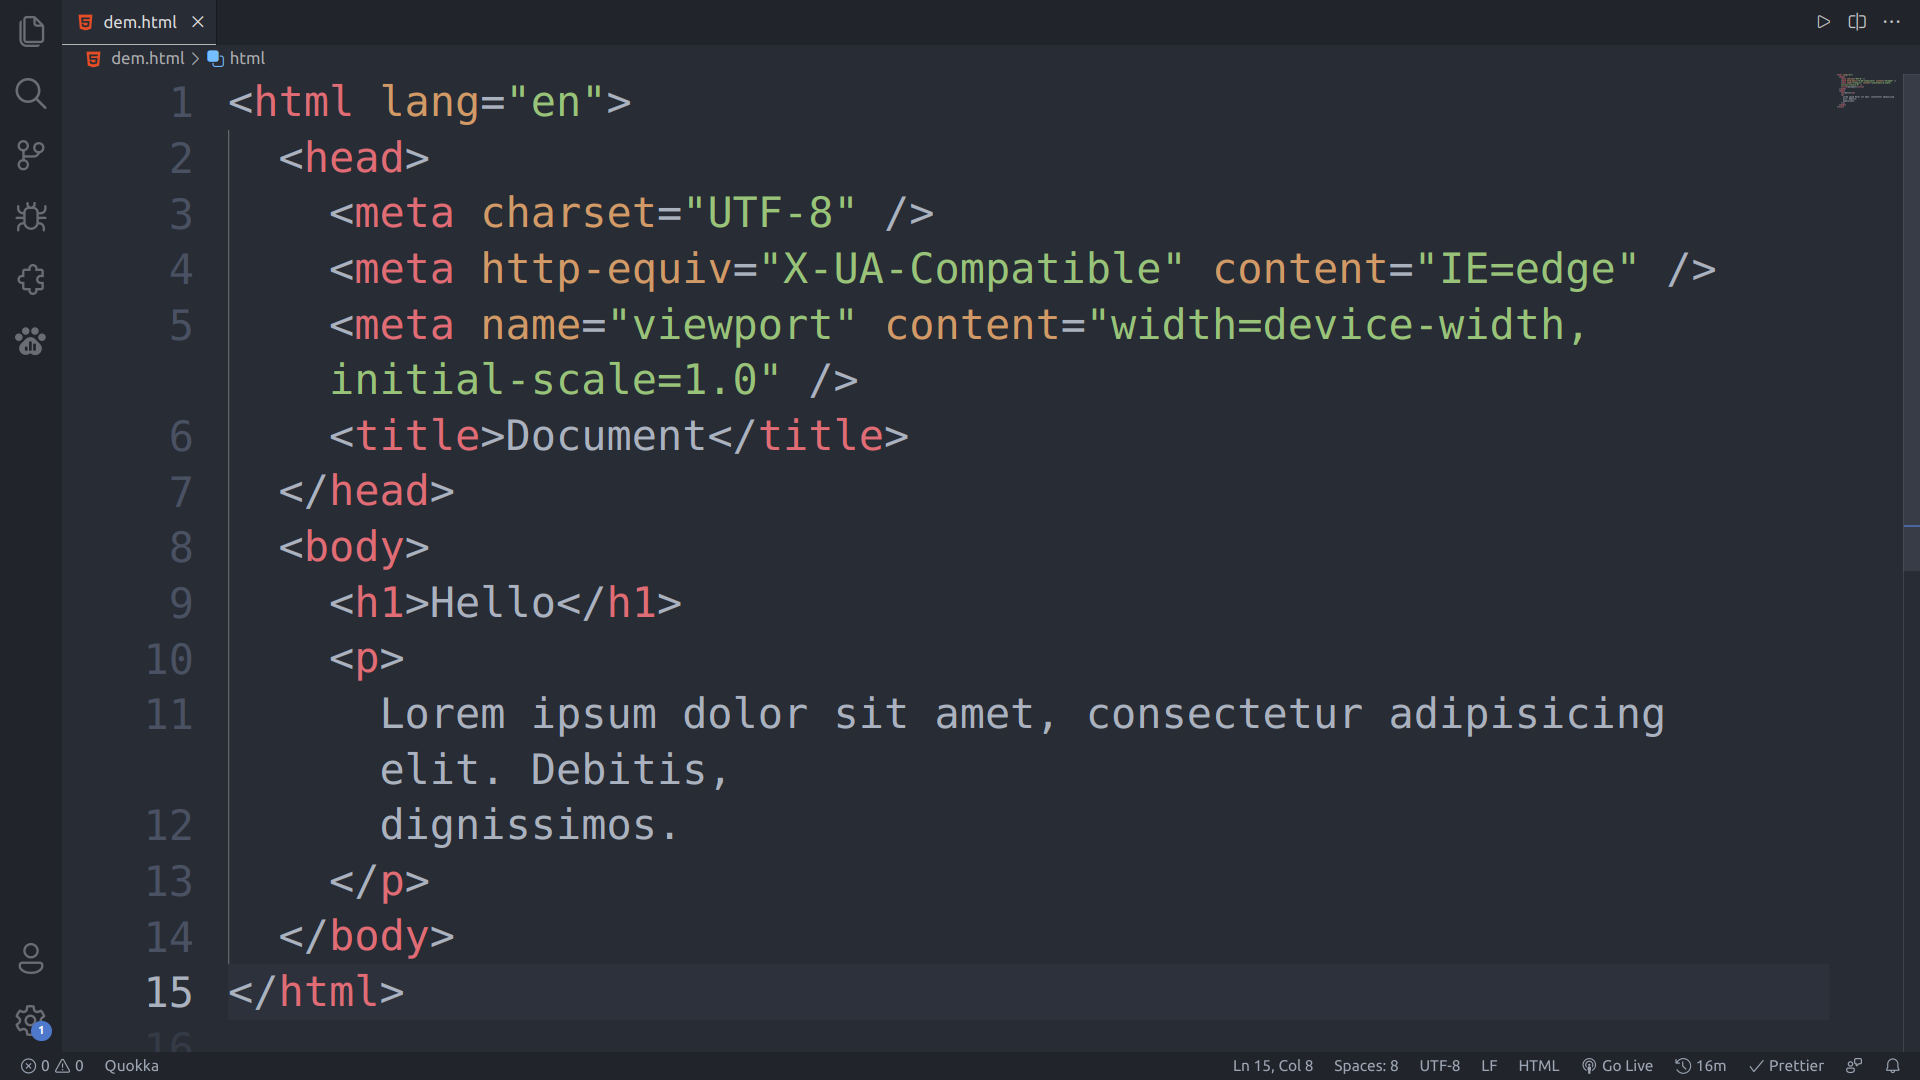The image size is (1920, 1080).
Task: Switch to the dem.html tab
Action: click(139, 22)
